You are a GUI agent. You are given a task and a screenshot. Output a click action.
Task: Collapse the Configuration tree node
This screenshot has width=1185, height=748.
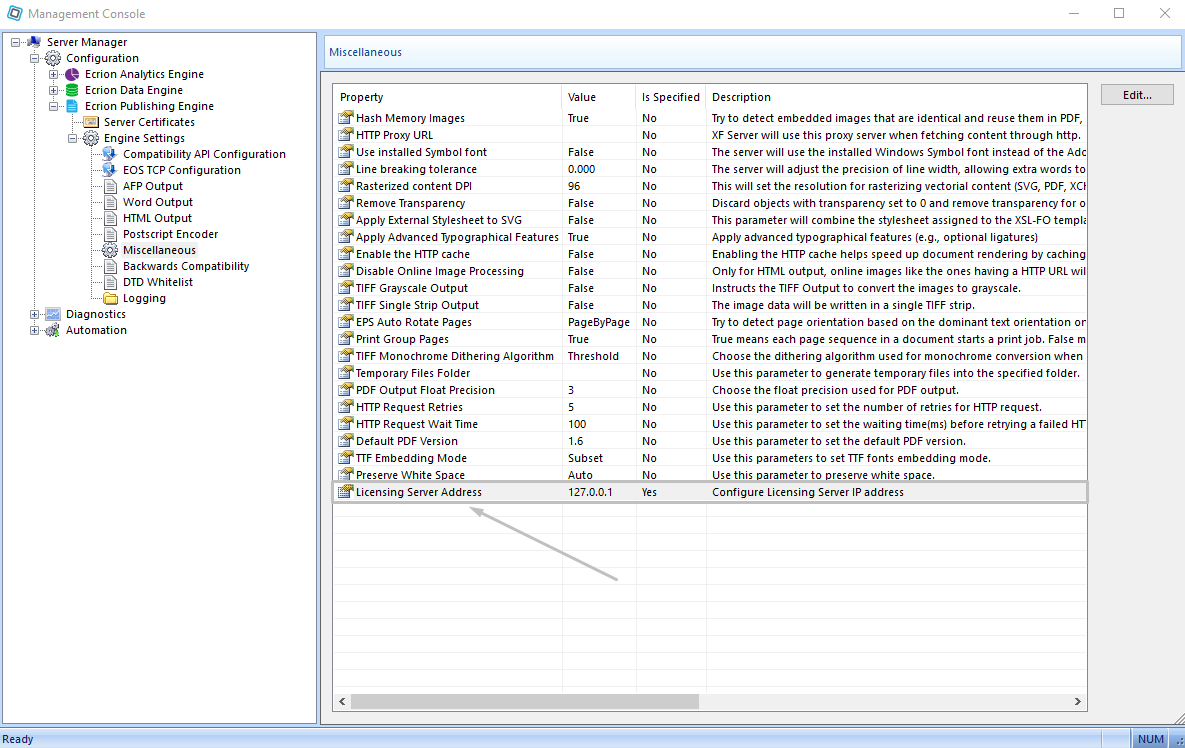point(34,58)
